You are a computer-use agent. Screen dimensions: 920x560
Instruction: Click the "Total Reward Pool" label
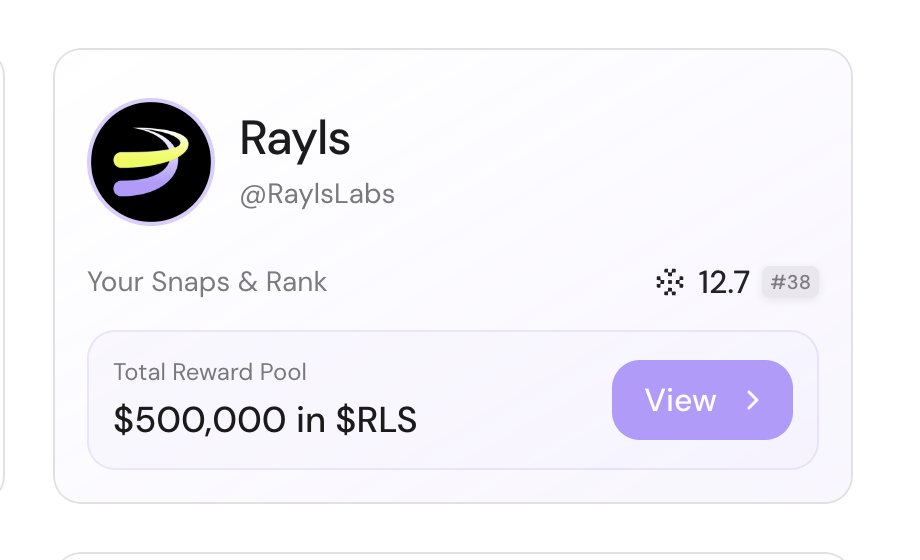click(210, 373)
